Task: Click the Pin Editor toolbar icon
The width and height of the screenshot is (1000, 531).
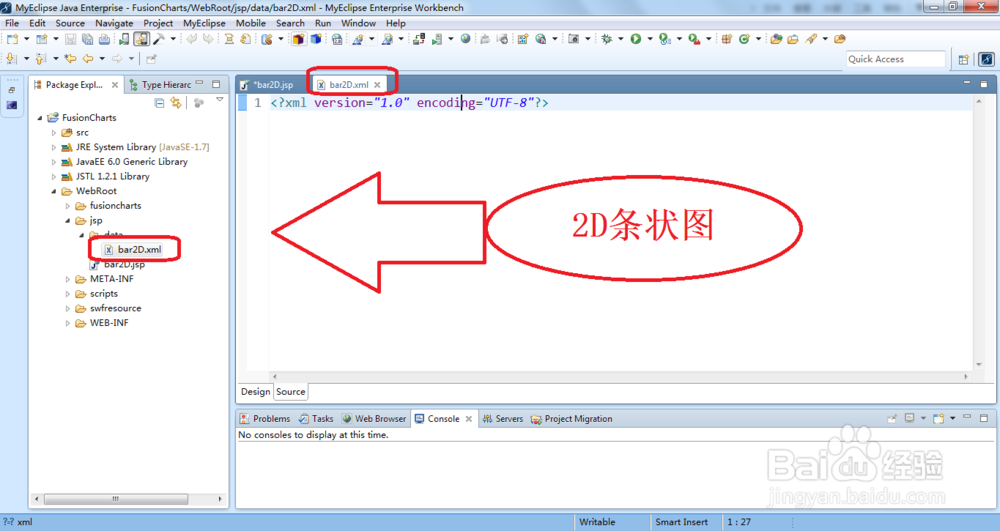Action: point(151,59)
